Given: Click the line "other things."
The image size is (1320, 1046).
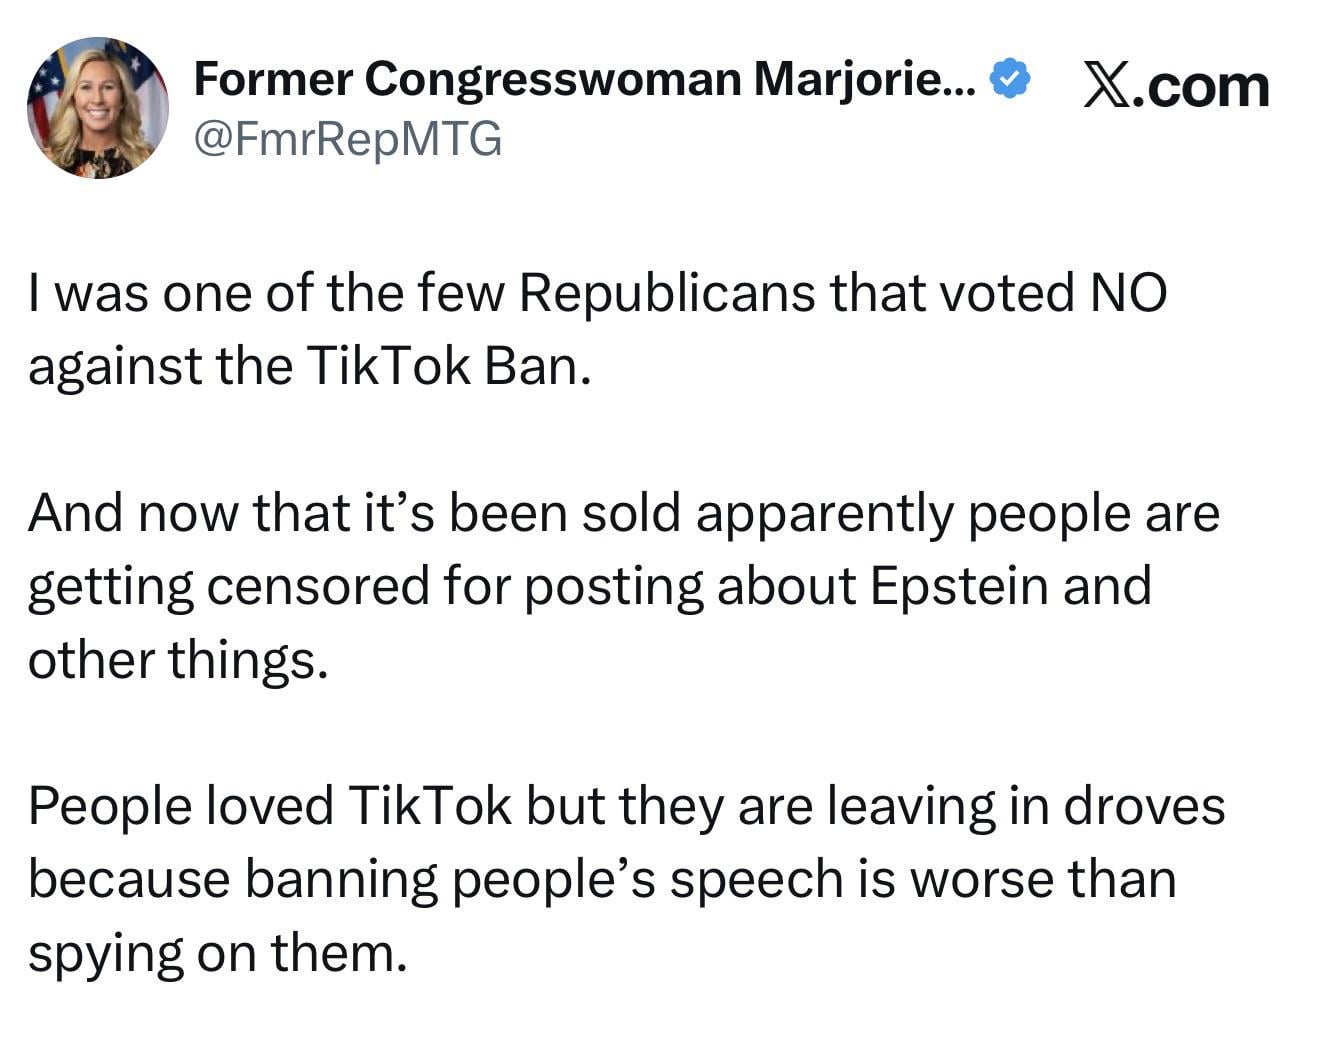Looking at the screenshot, I should (x=178, y=660).
